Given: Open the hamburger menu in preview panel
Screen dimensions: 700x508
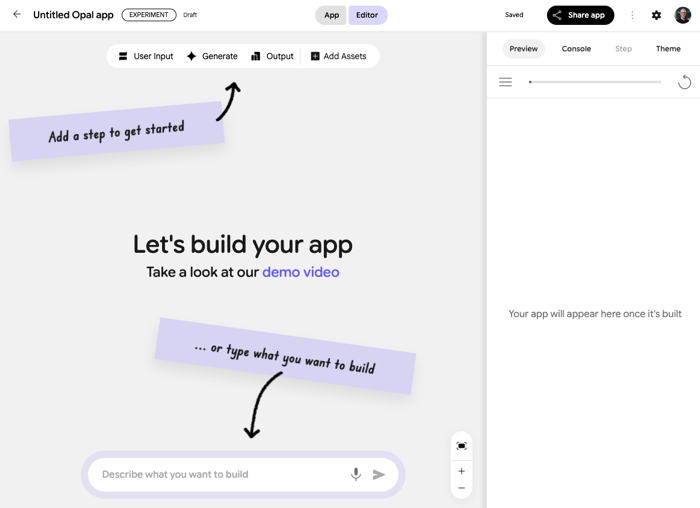Looking at the screenshot, I should (505, 82).
